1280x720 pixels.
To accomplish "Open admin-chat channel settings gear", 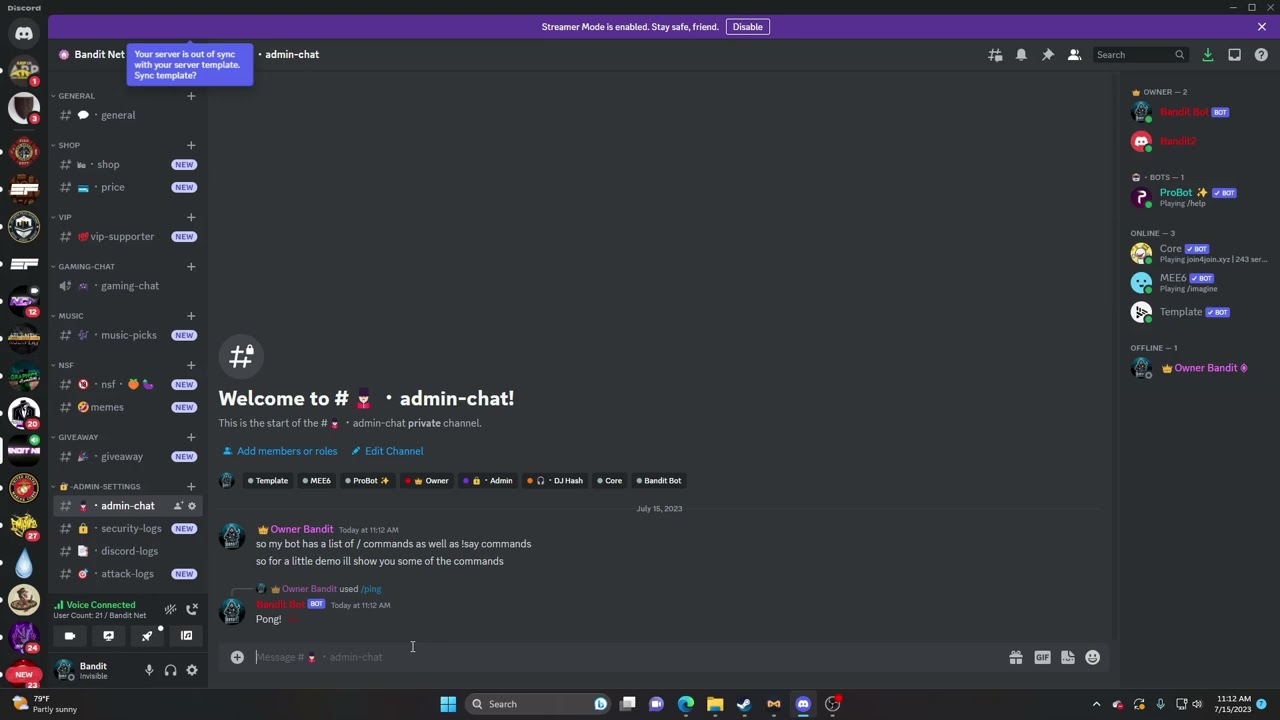I will click(x=192, y=506).
